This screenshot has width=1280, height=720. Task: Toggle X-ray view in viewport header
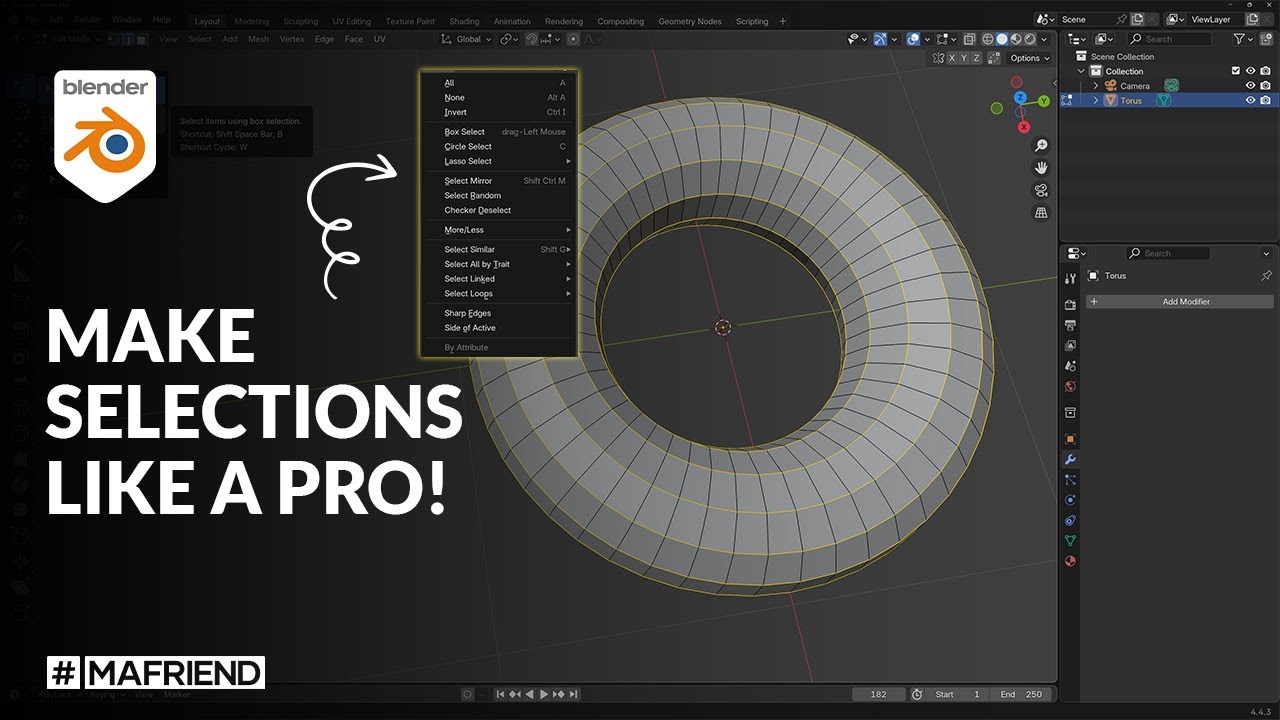pos(969,39)
